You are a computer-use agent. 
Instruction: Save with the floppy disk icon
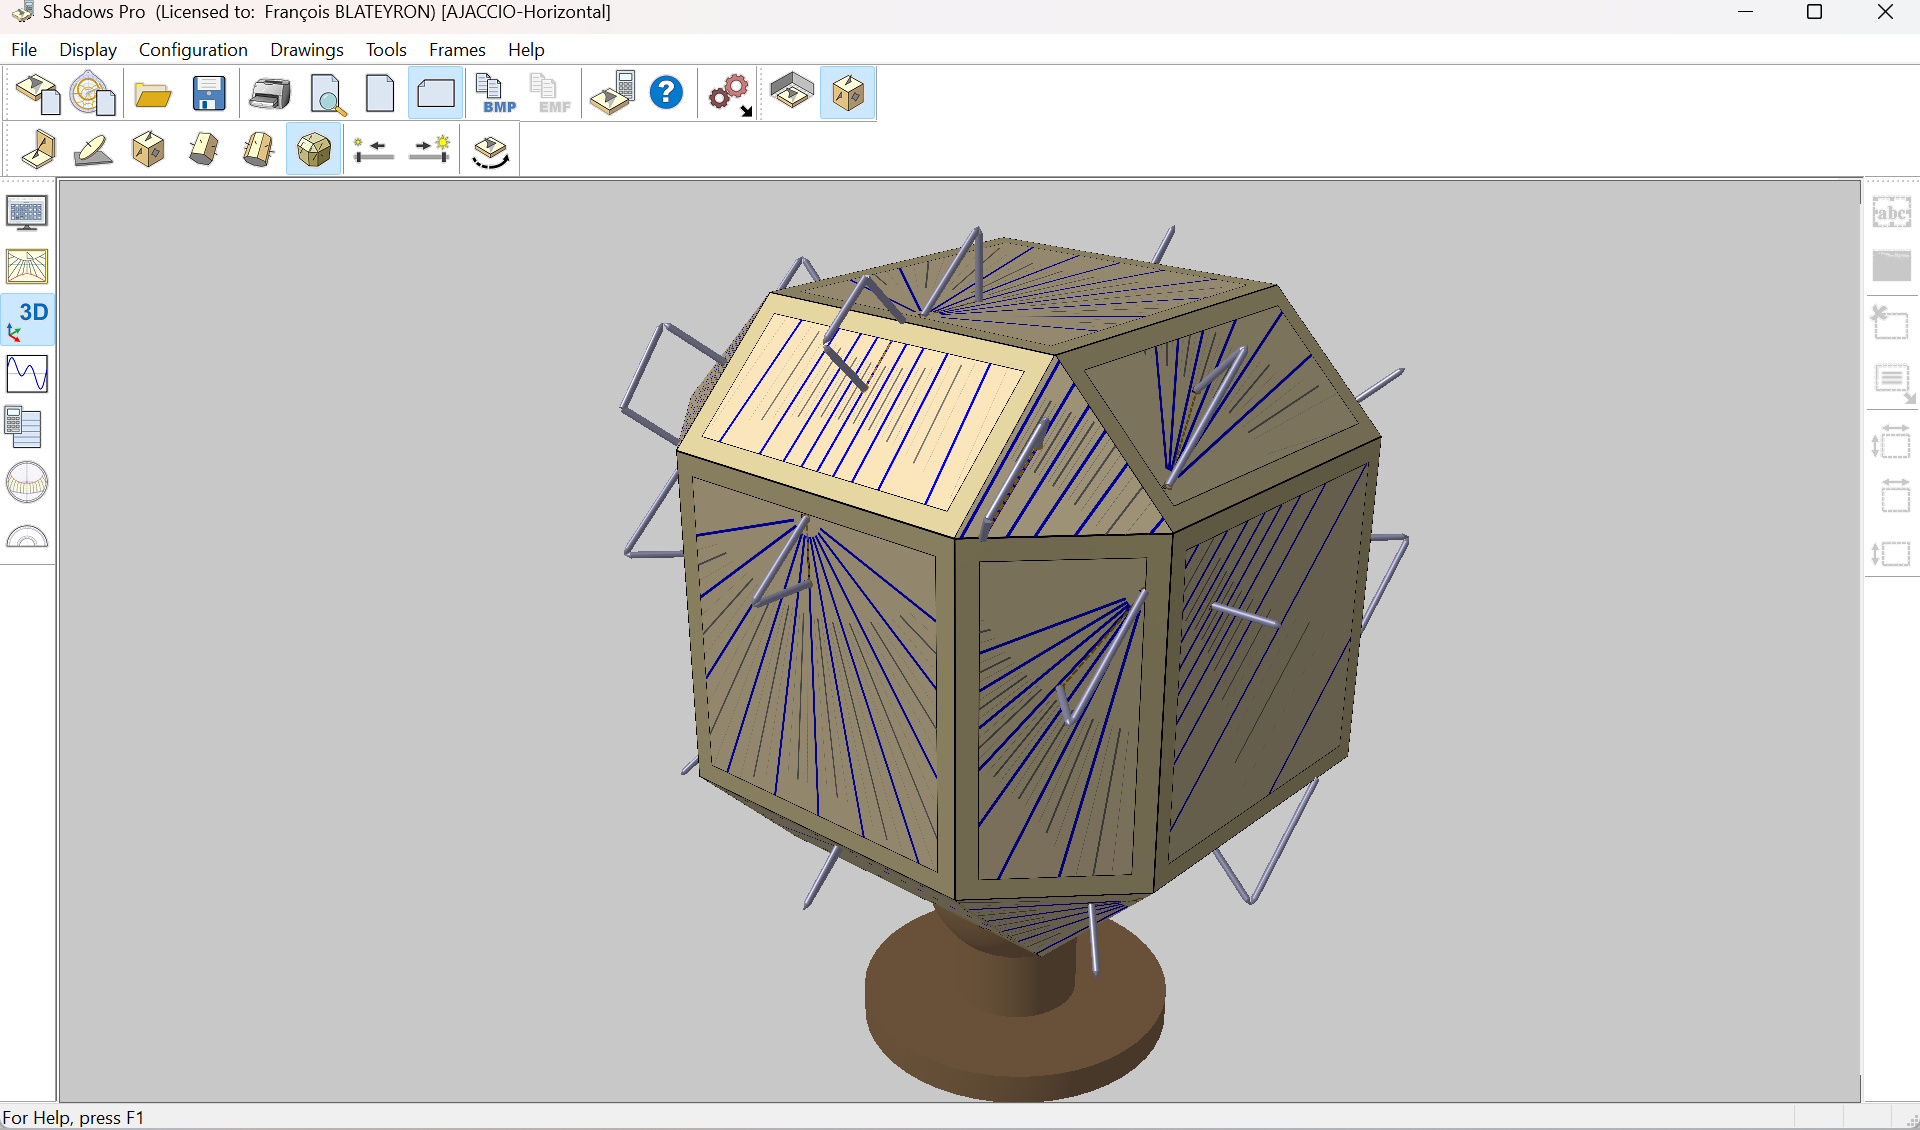click(209, 94)
